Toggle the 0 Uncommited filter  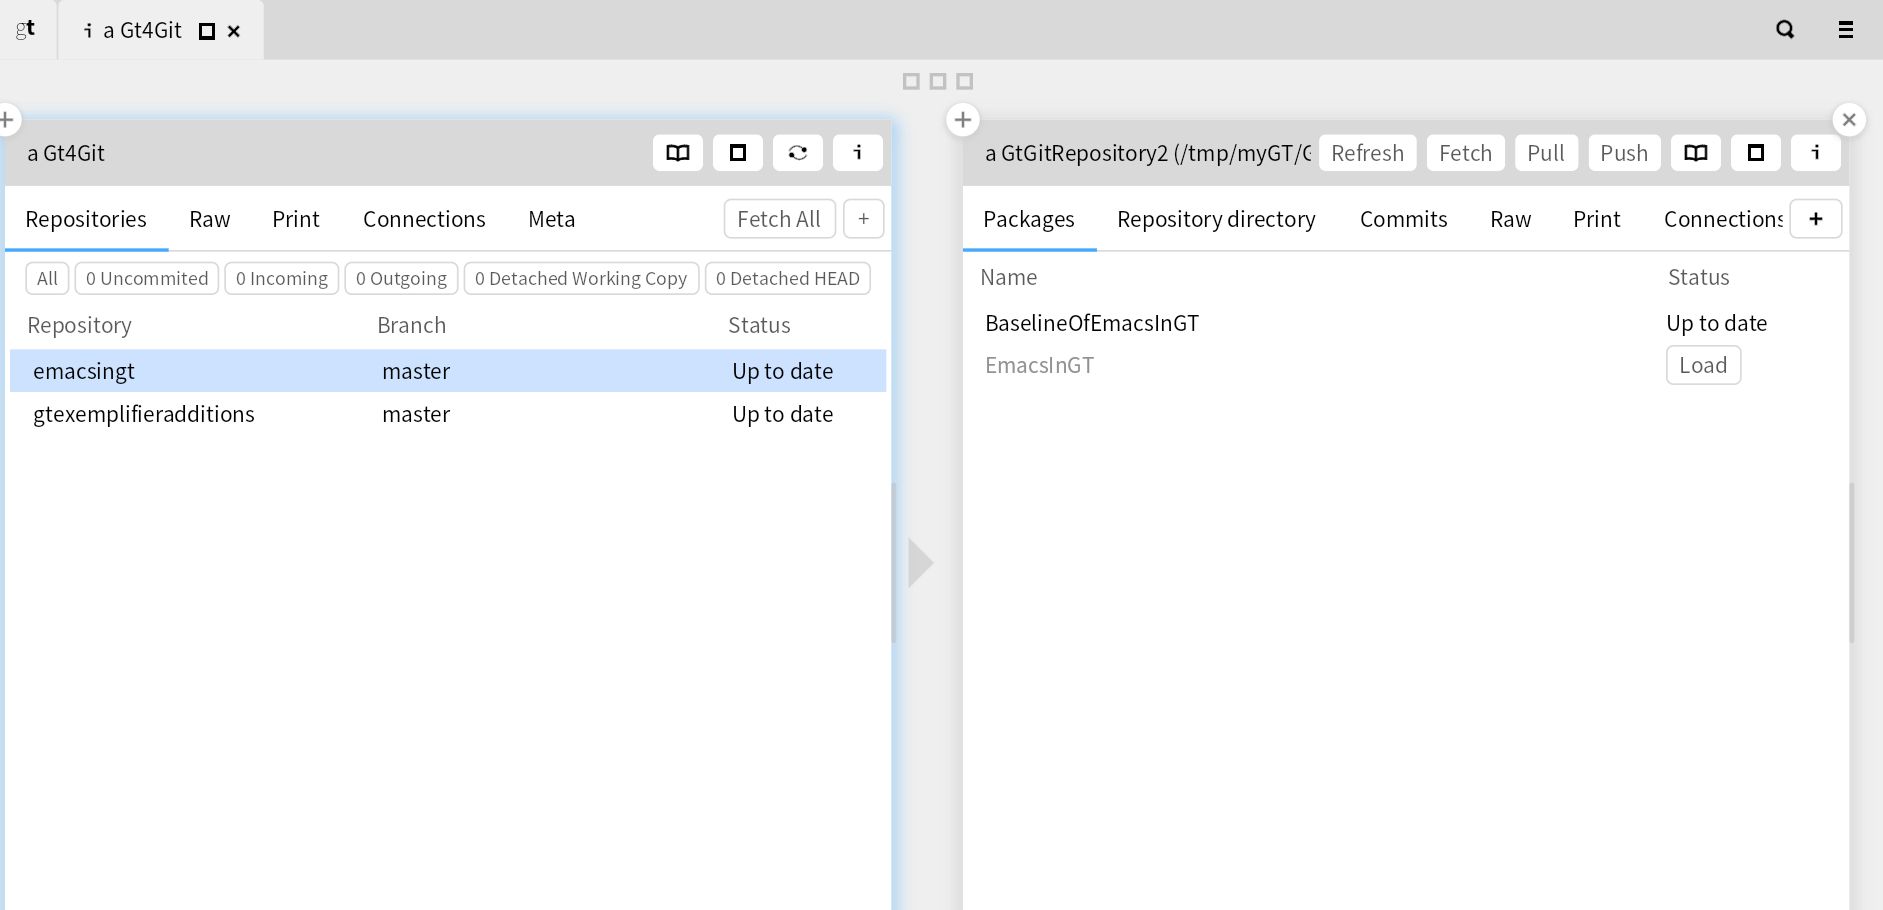point(147,278)
